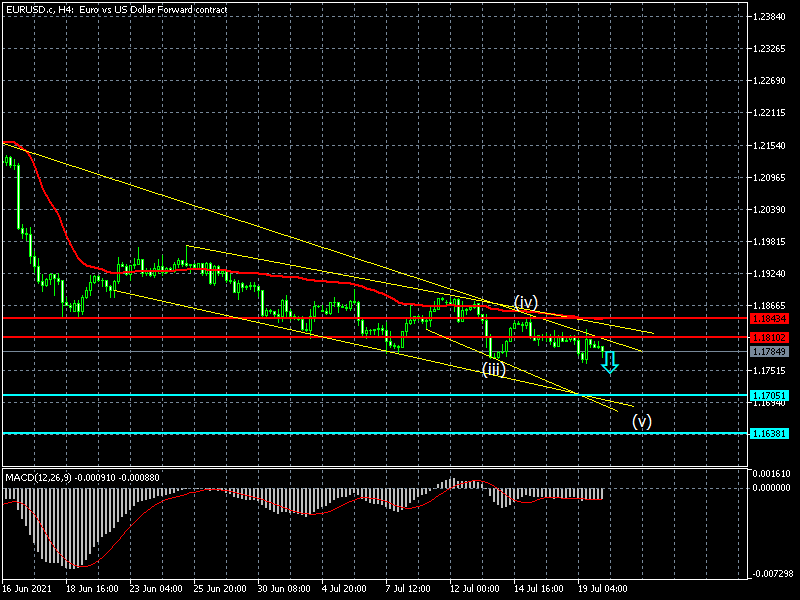Viewport: 800px width, 600px height.
Task: Click the 16 Jun 2021 date label
Action: pyautogui.click(x=28, y=588)
